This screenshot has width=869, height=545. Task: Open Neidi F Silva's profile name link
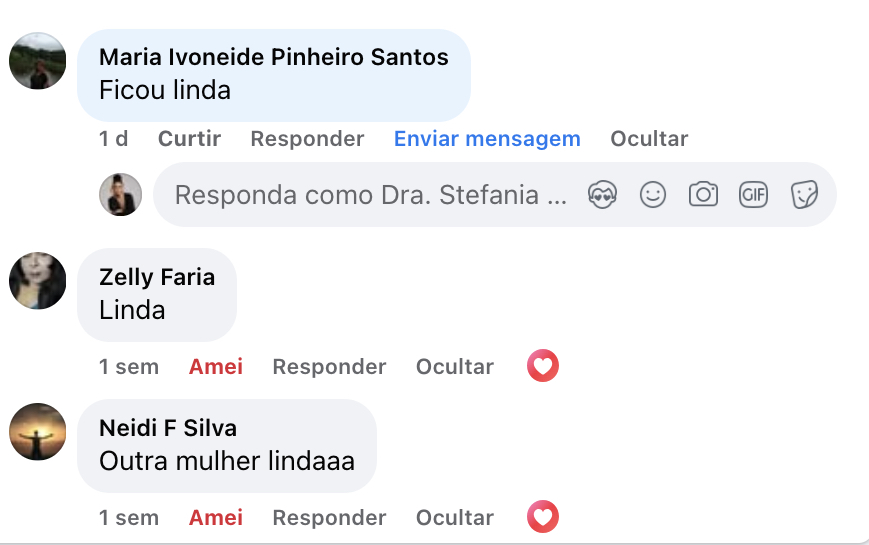coord(168,428)
